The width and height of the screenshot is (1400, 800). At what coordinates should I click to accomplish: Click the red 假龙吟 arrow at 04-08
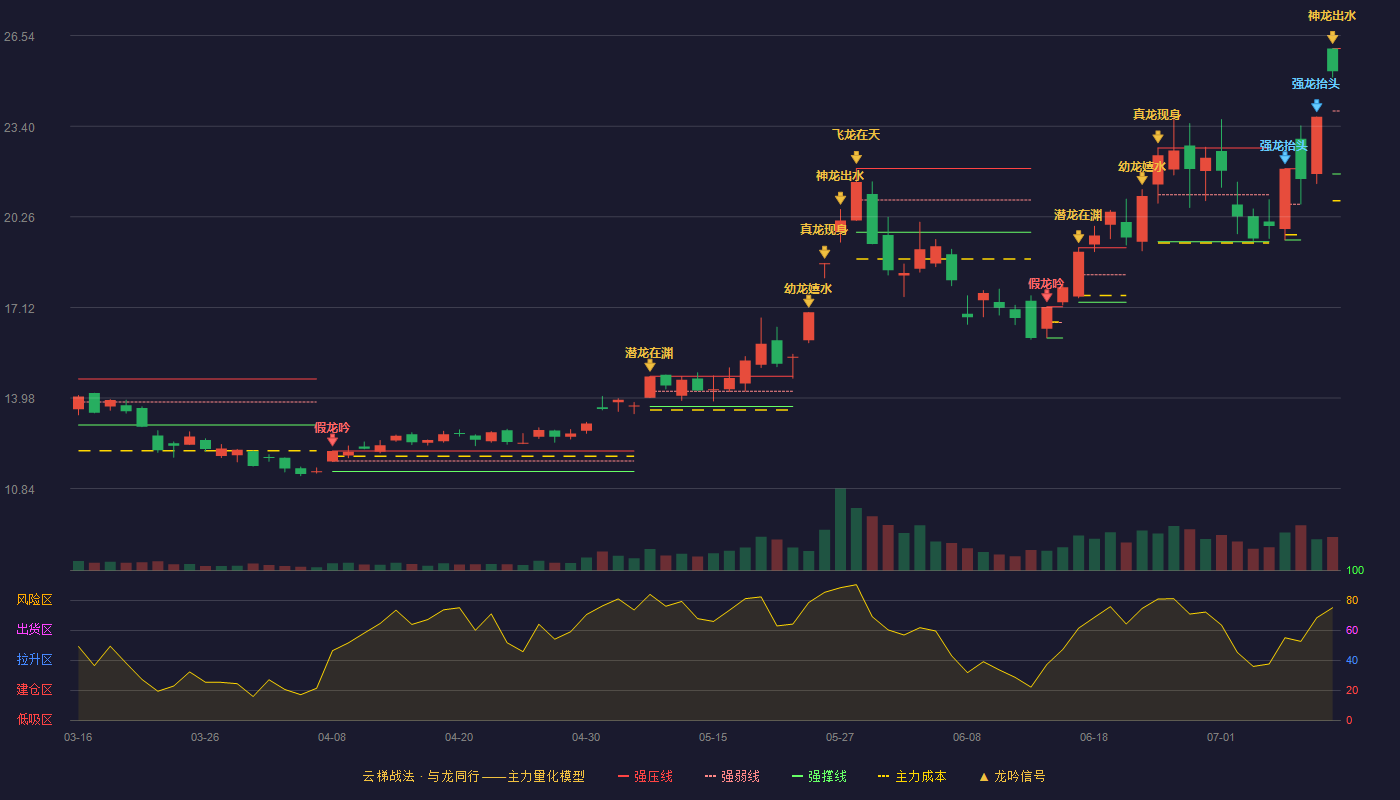pyautogui.click(x=332, y=439)
